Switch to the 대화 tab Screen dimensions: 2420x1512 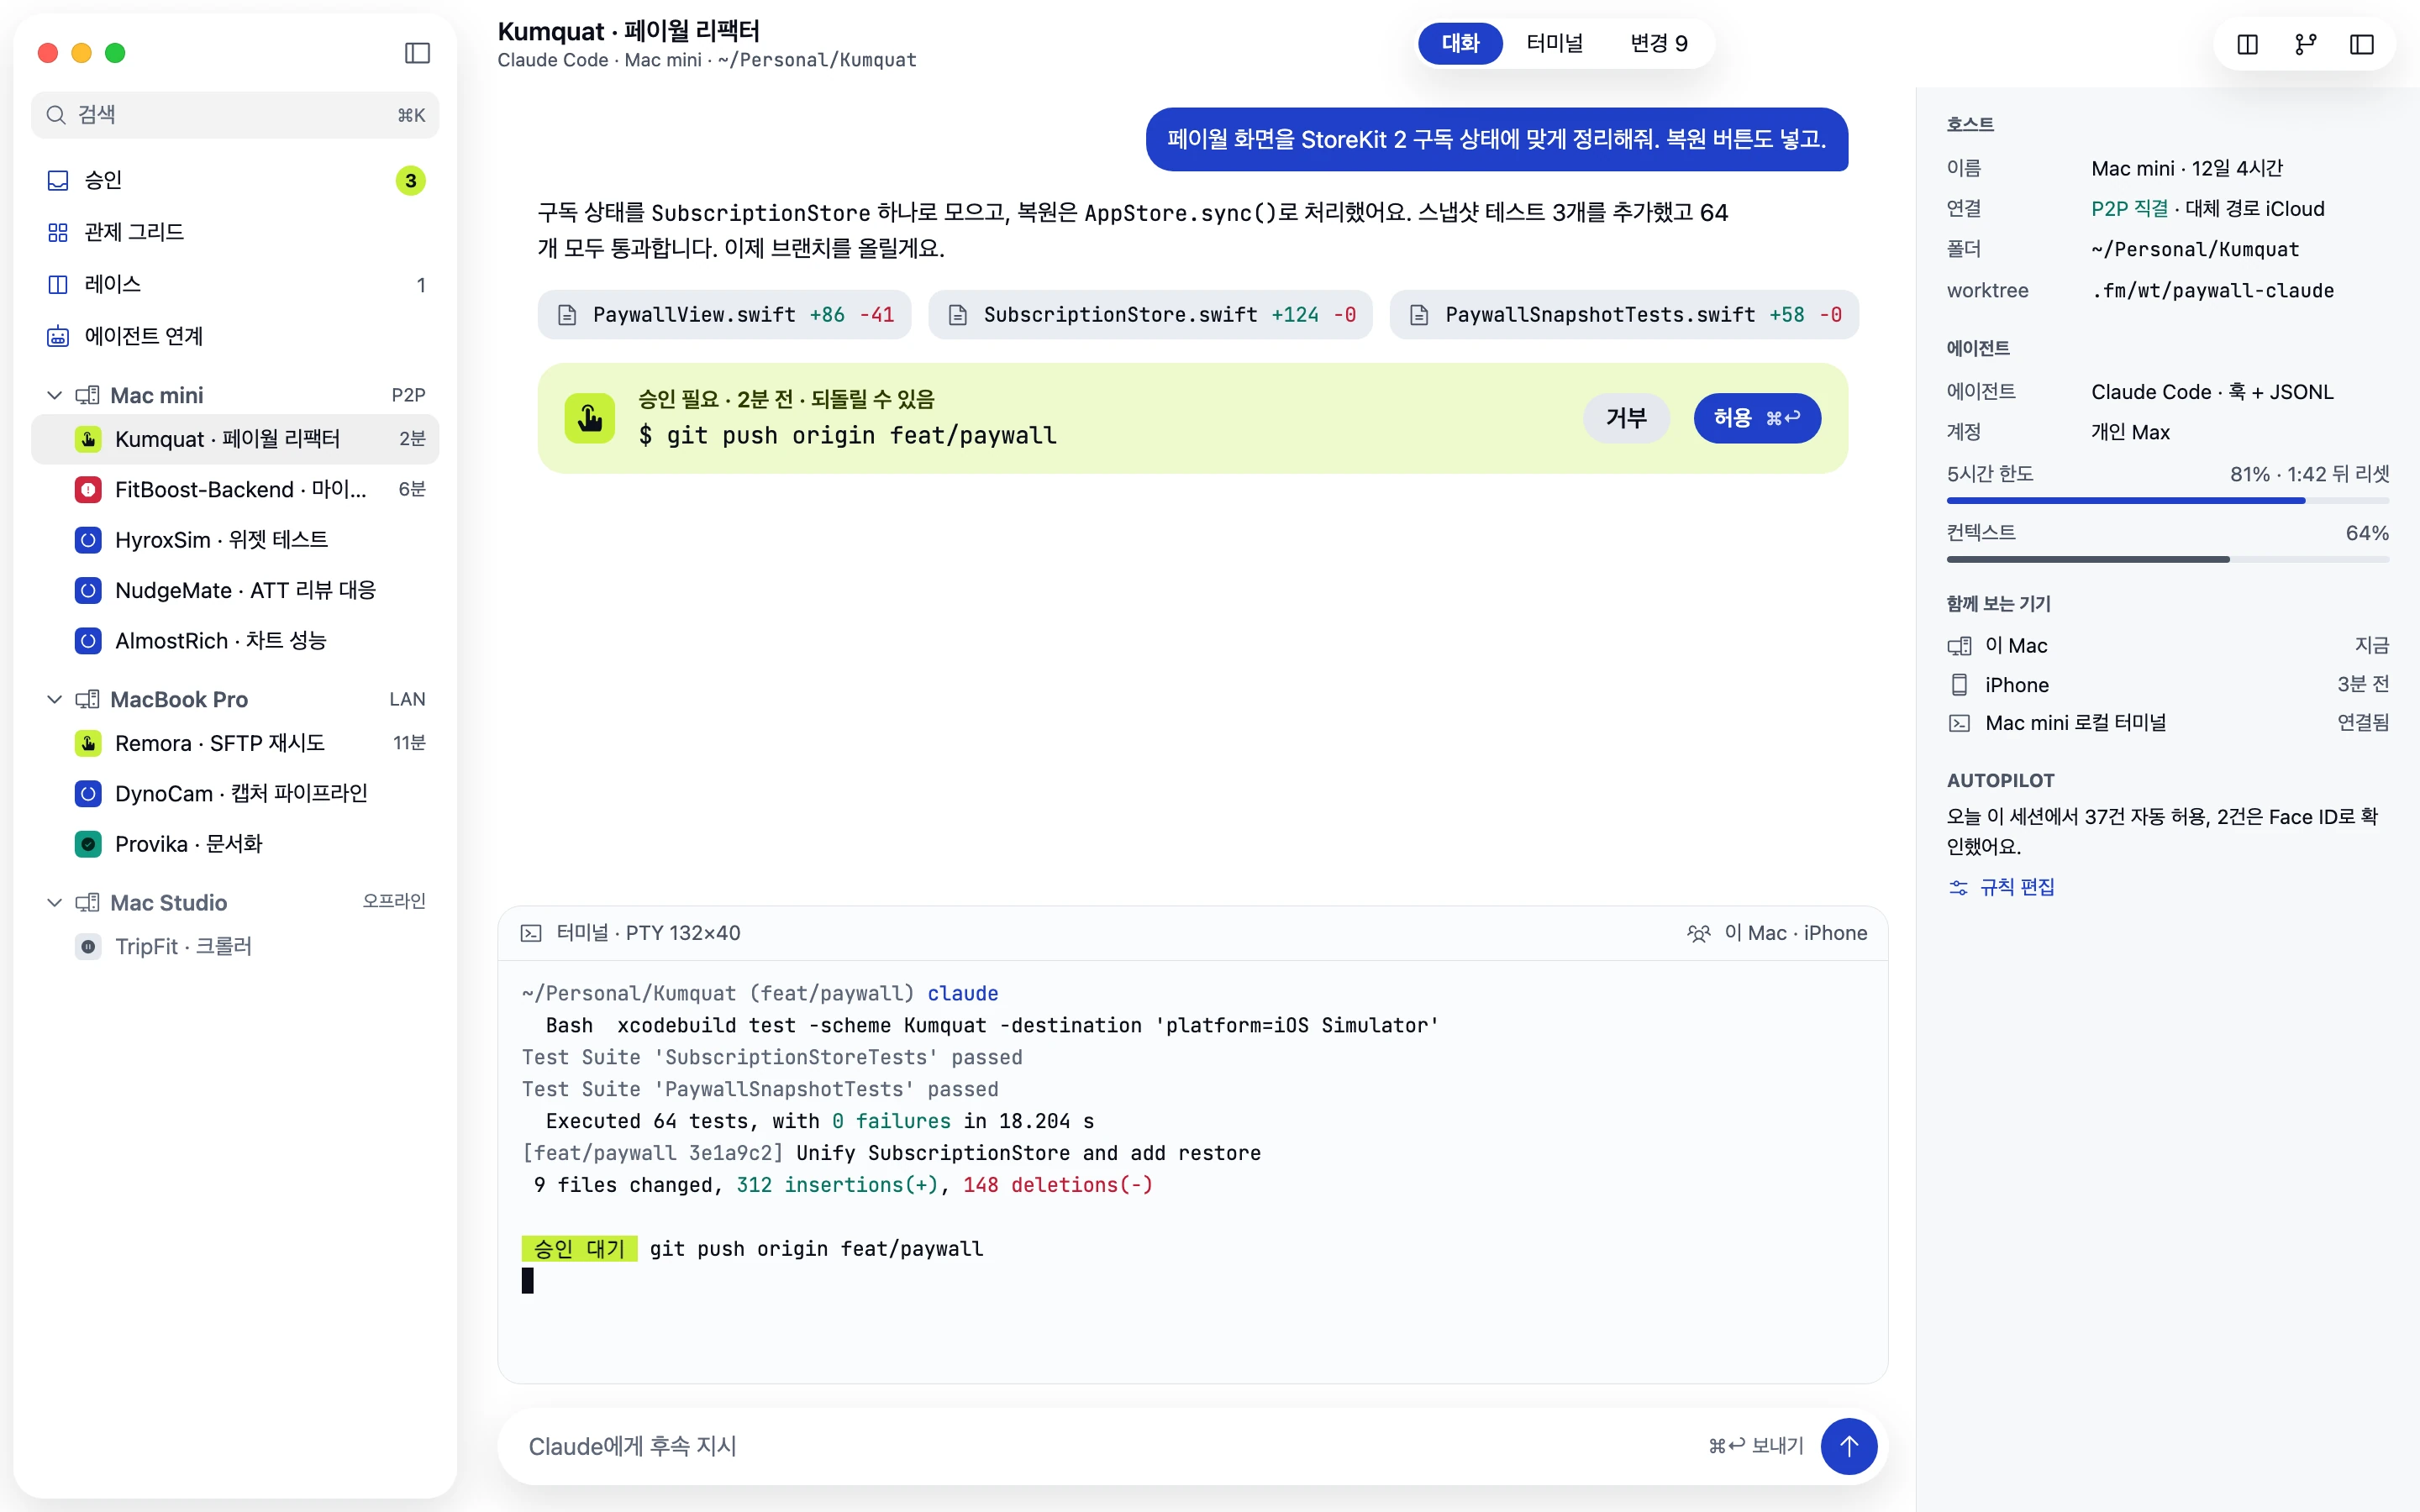[x=1460, y=44]
